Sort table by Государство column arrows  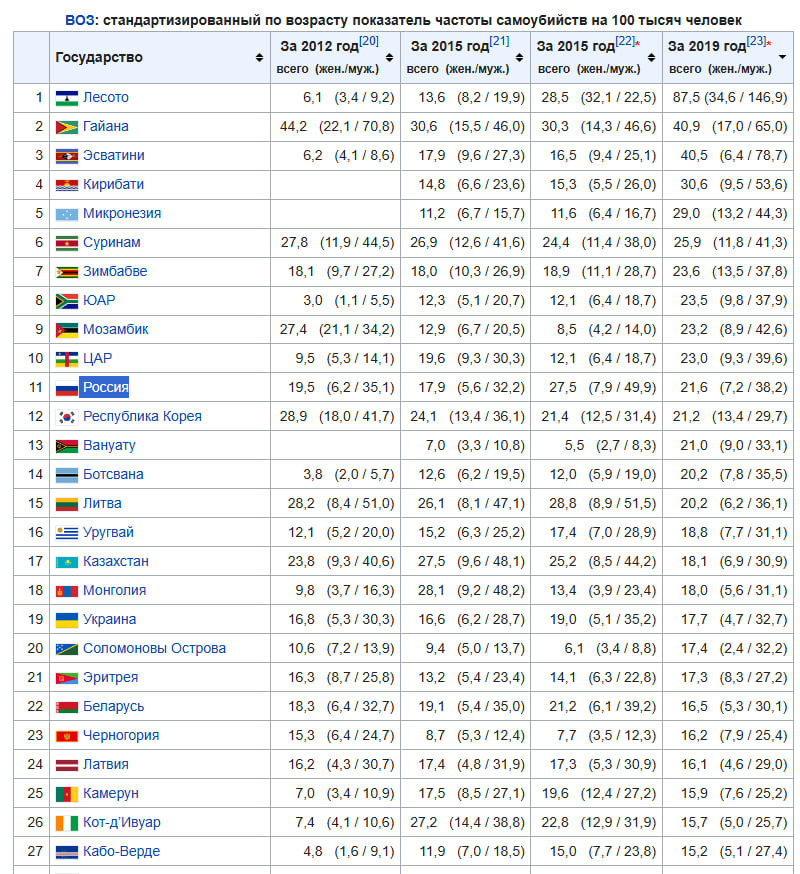[x=260, y=58]
